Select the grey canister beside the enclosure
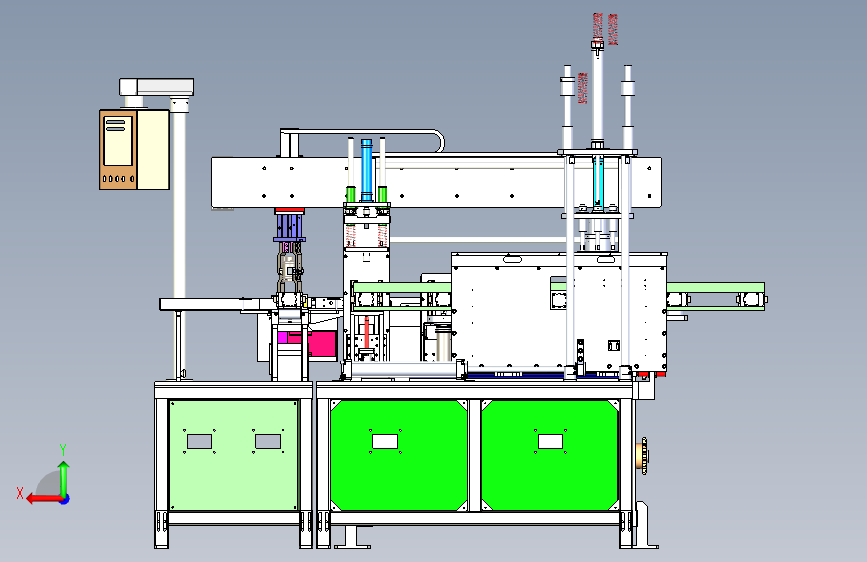 (444, 343)
